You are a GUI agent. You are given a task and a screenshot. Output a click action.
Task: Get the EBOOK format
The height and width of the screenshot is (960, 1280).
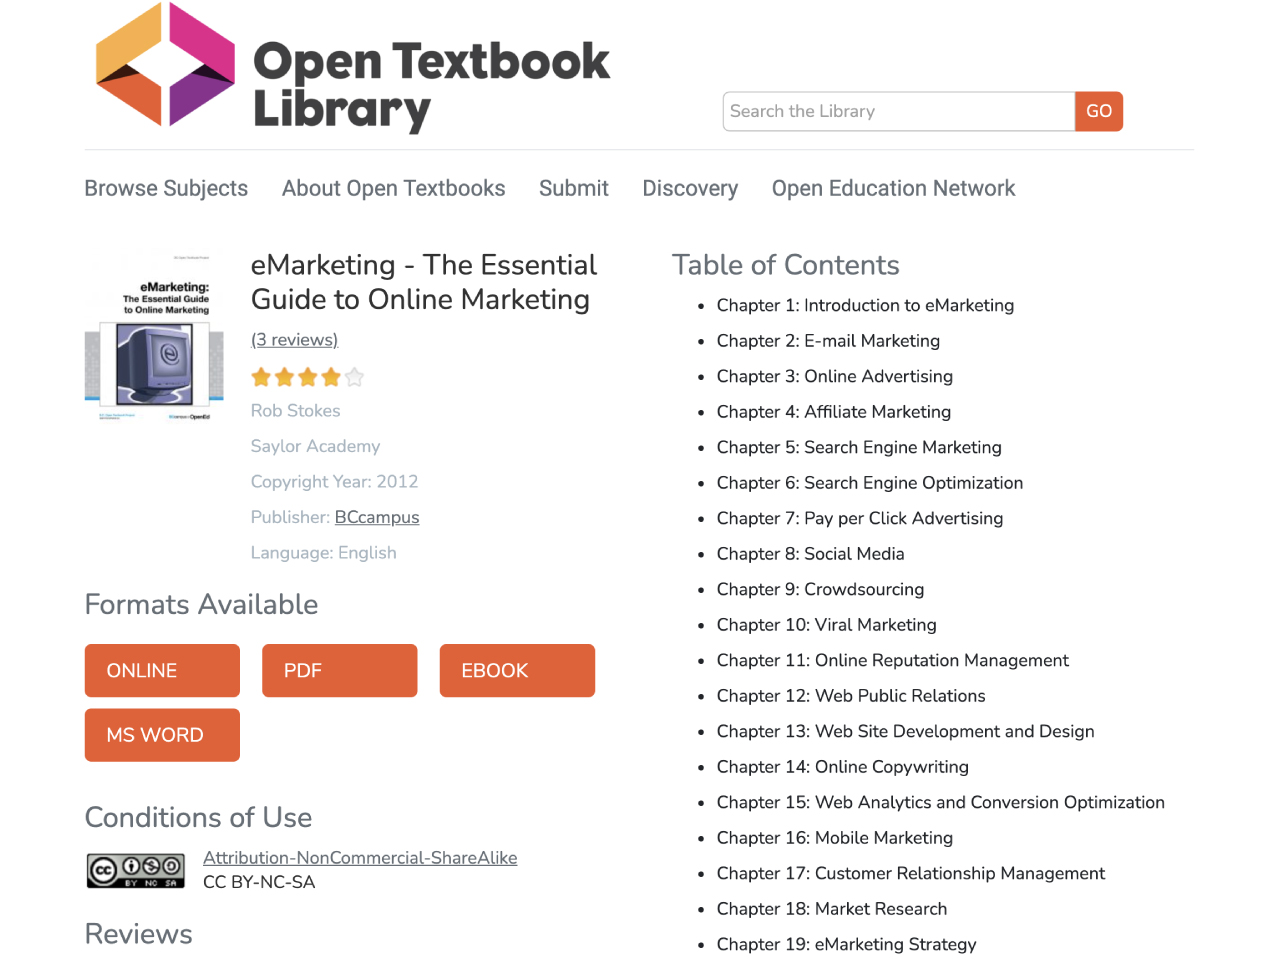[x=517, y=670]
